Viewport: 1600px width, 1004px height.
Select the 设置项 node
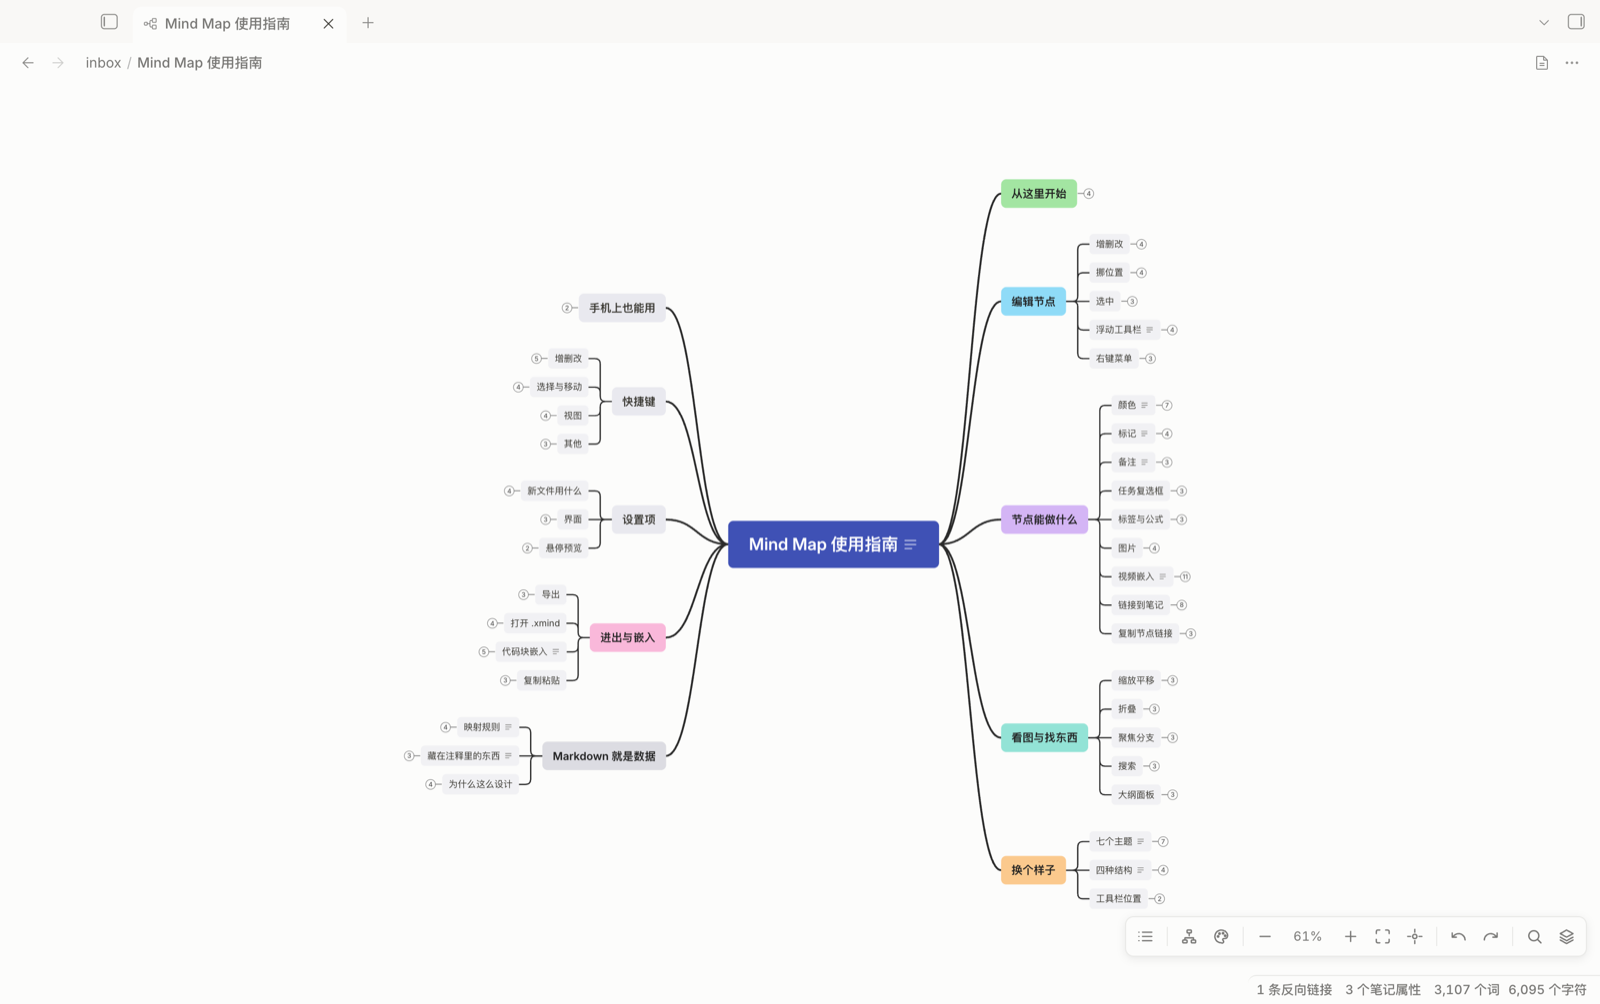tap(639, 520)
